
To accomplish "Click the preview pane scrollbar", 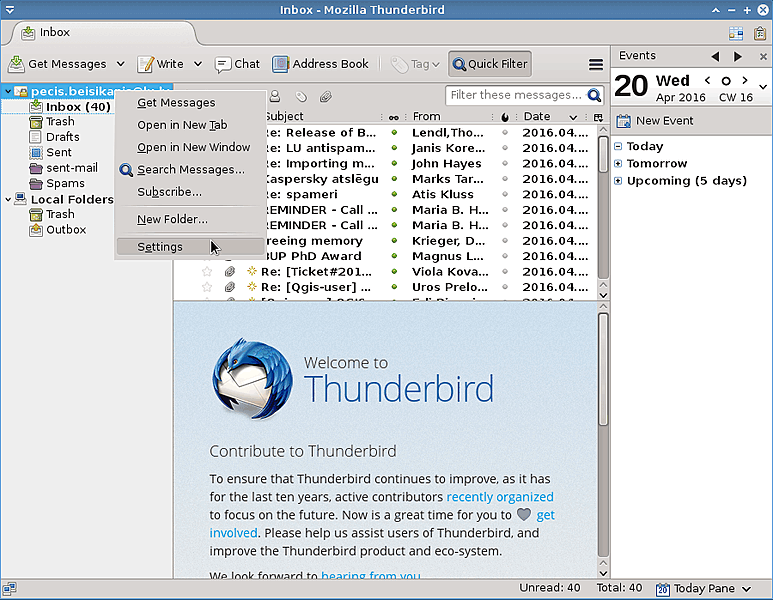I will 603,369.
